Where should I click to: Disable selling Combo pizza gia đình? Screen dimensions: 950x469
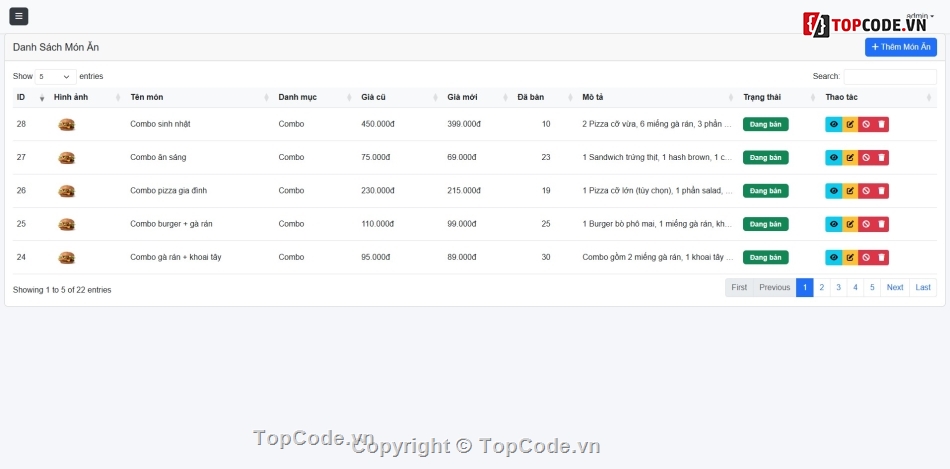coord(866,191)
